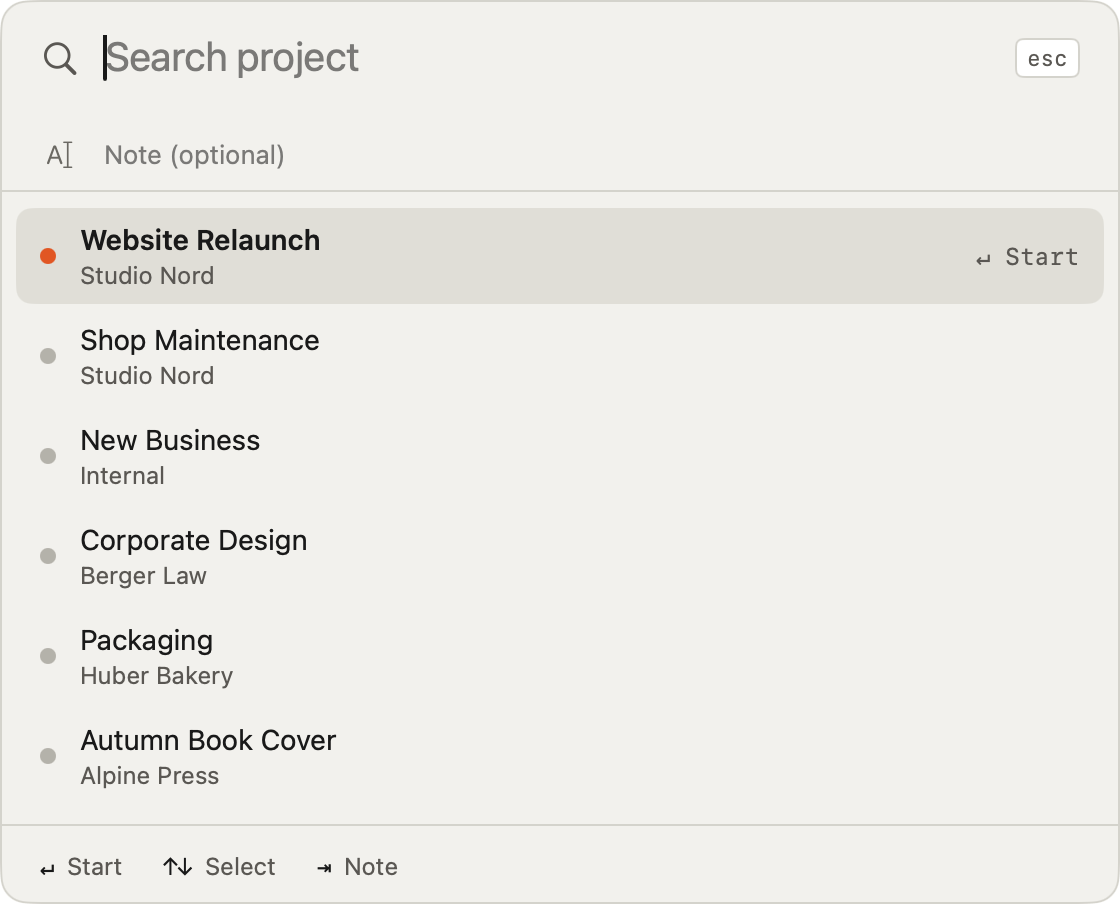
Task: Click the gray dot beside Packaging
Action: pos(48,656)
